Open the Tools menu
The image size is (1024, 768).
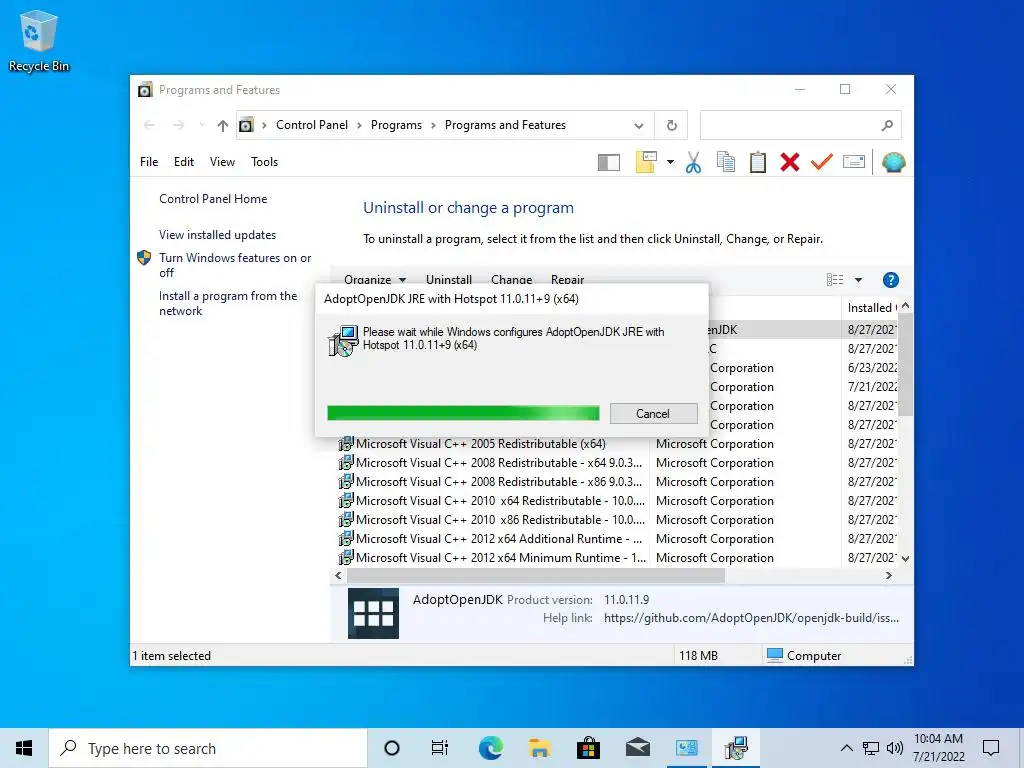point(264,162)
